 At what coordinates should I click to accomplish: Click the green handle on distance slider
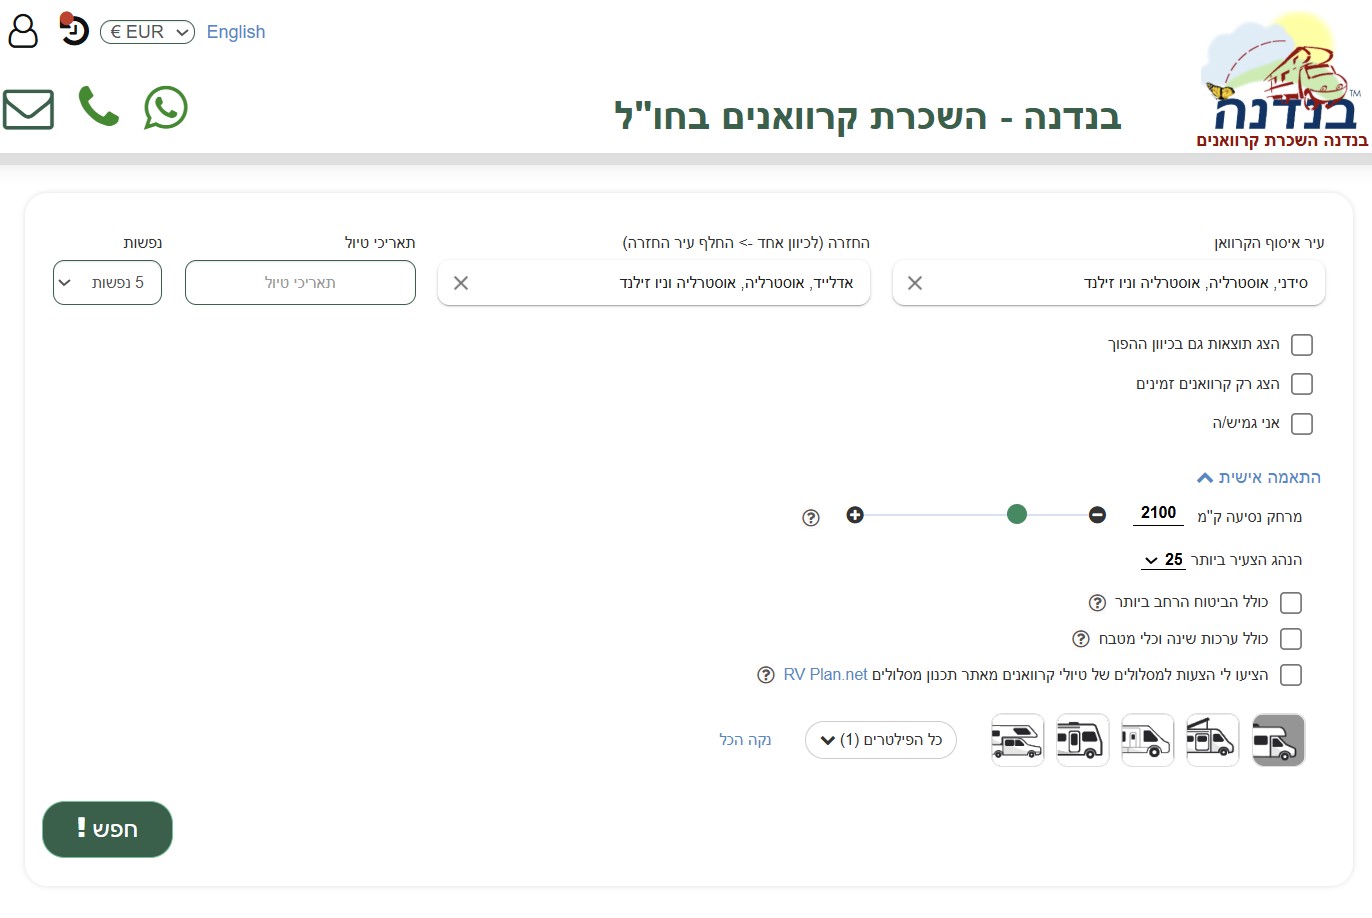click(x=1017, y=515)
